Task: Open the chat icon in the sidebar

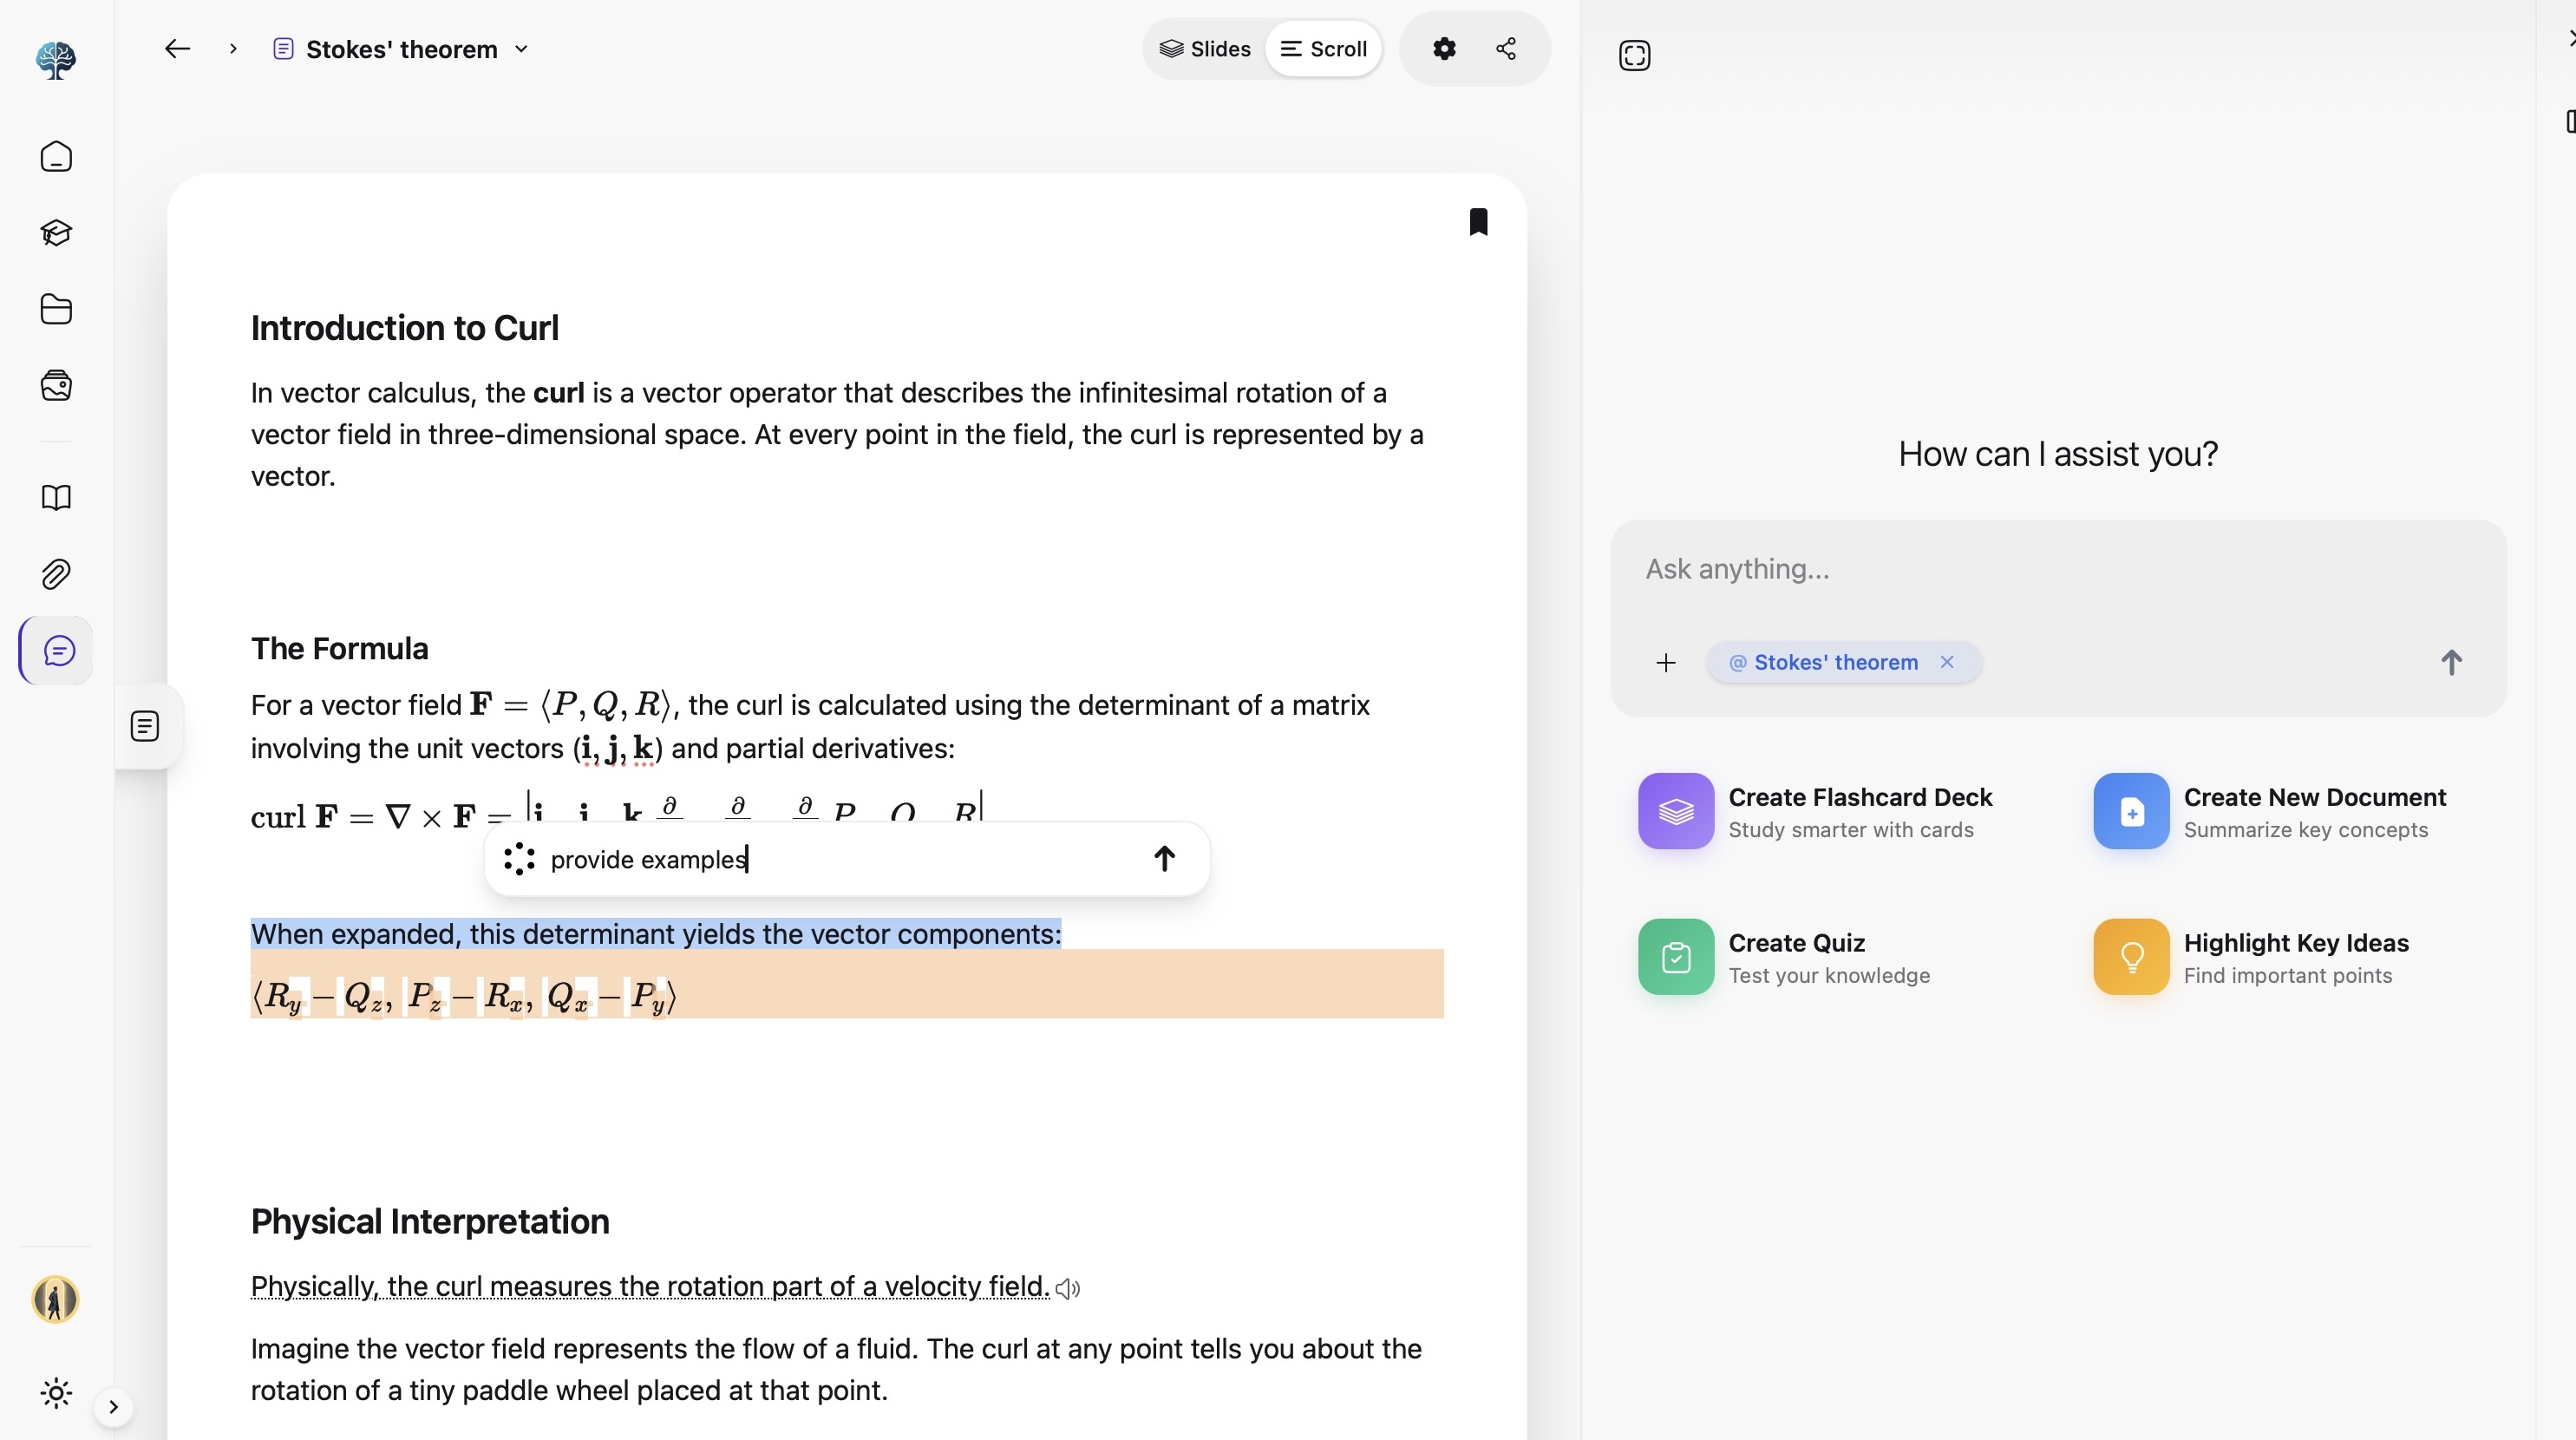Action: click(56, 650)
